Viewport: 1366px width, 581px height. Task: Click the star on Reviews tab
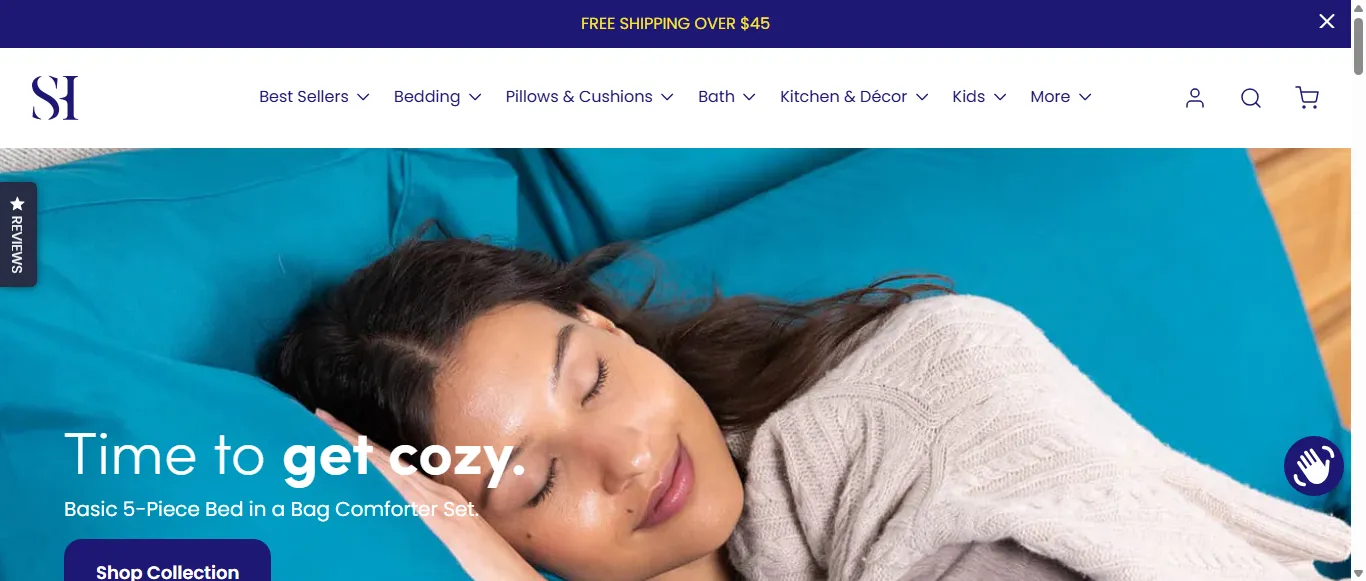tap(17, 203)
